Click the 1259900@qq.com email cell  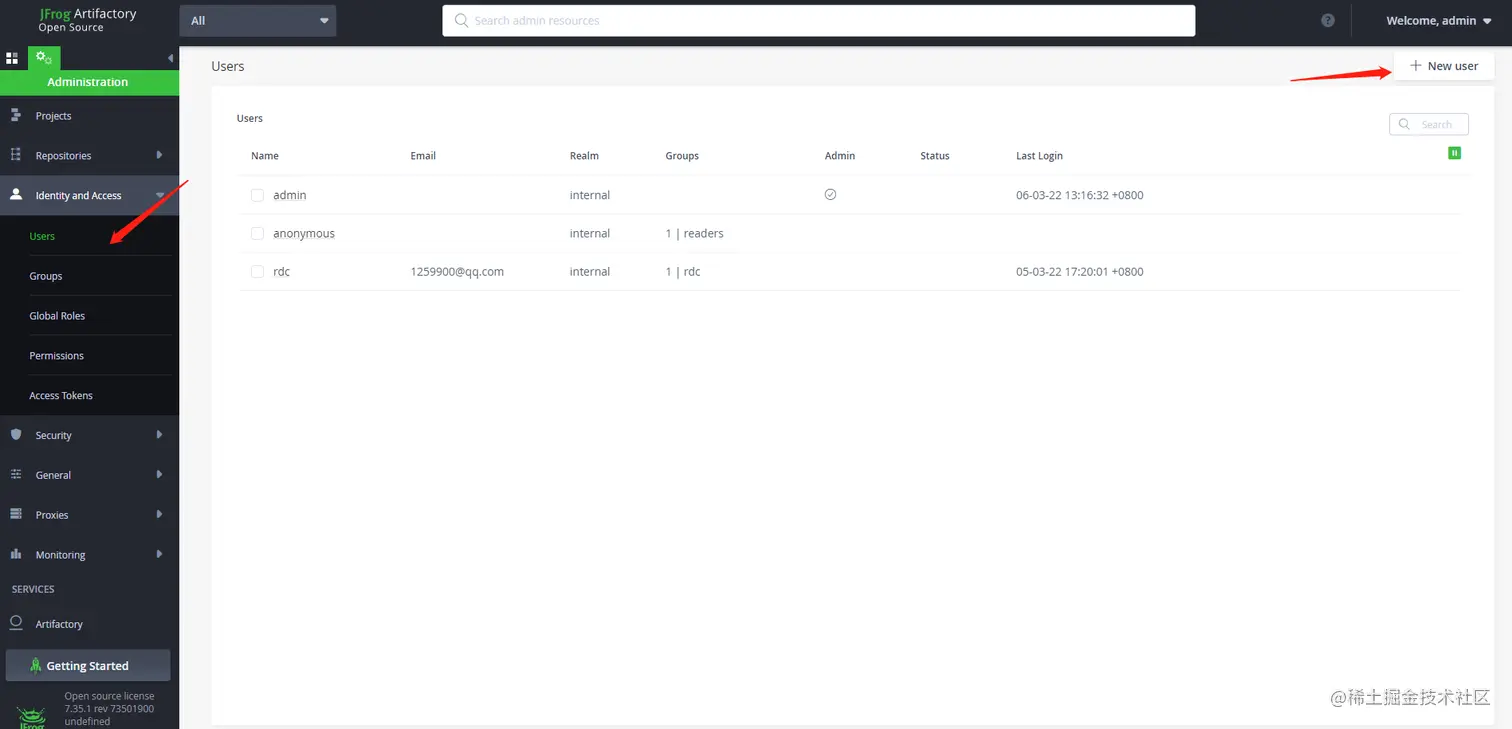pyautogui.click(x=457, y=271)
